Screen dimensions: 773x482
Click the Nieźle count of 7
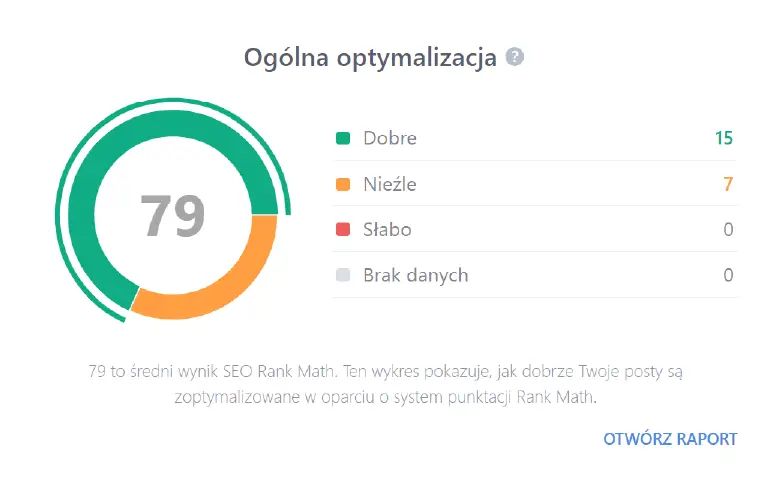728,184
